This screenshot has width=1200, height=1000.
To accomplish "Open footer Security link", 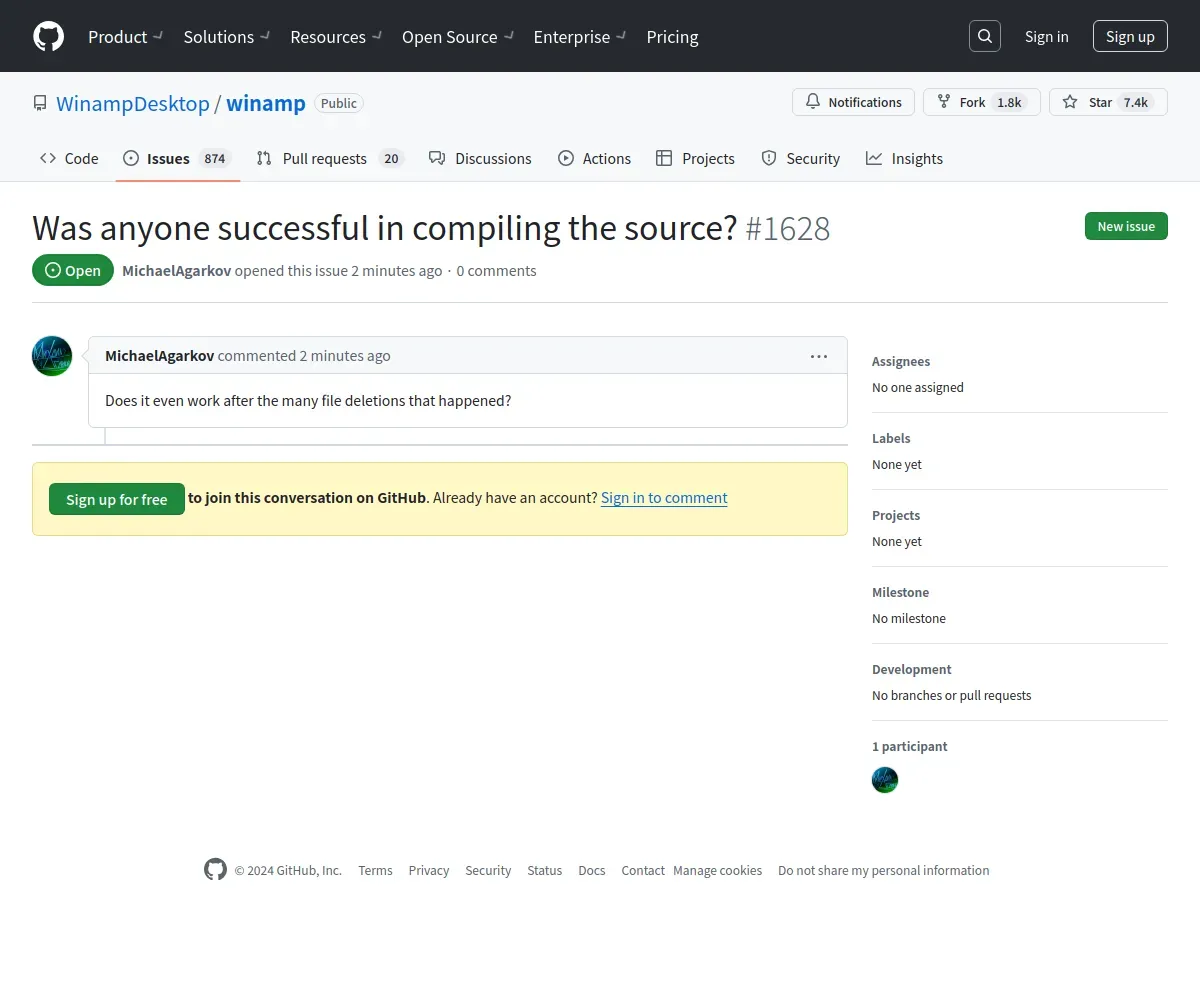I will 488,870.
